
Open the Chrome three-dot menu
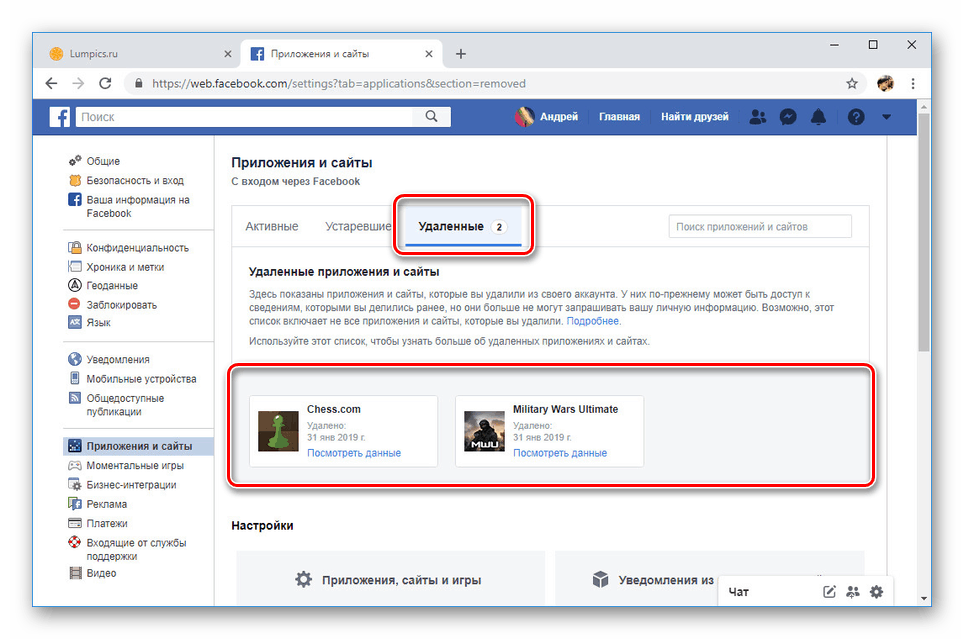(x=913, y=84)
